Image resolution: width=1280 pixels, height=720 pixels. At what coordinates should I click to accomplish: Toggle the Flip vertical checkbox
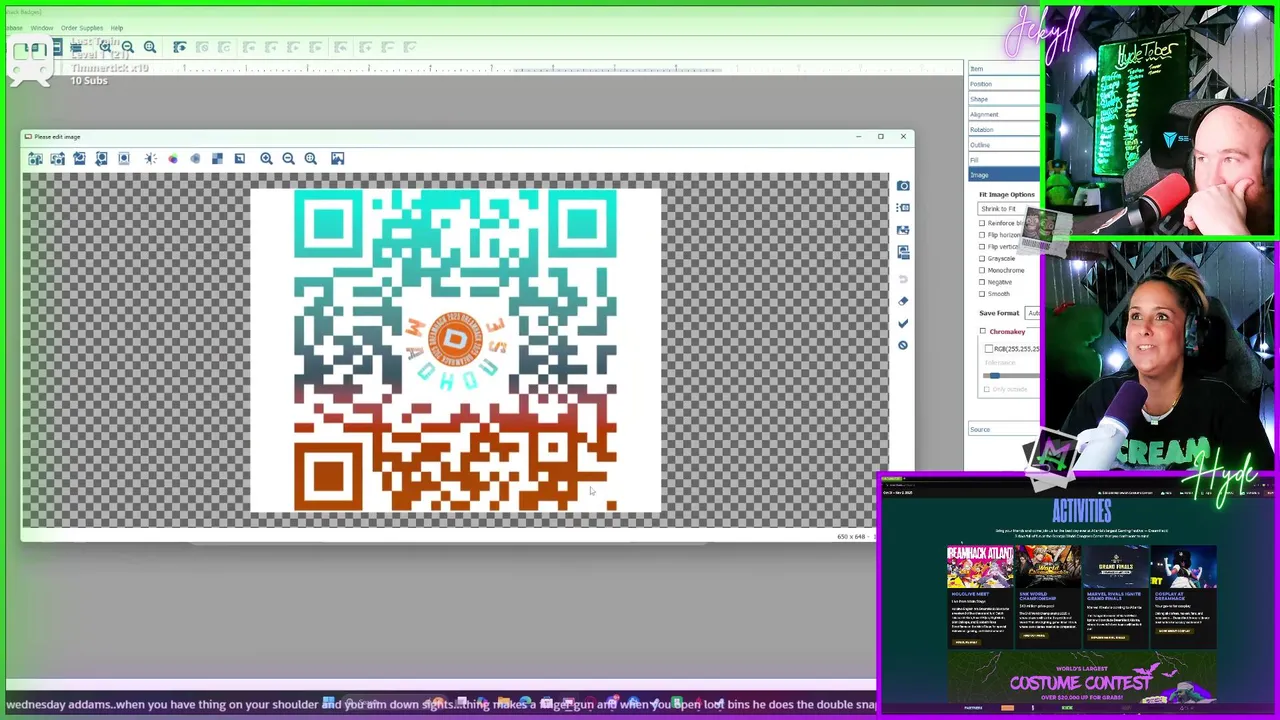coord(982,247)
